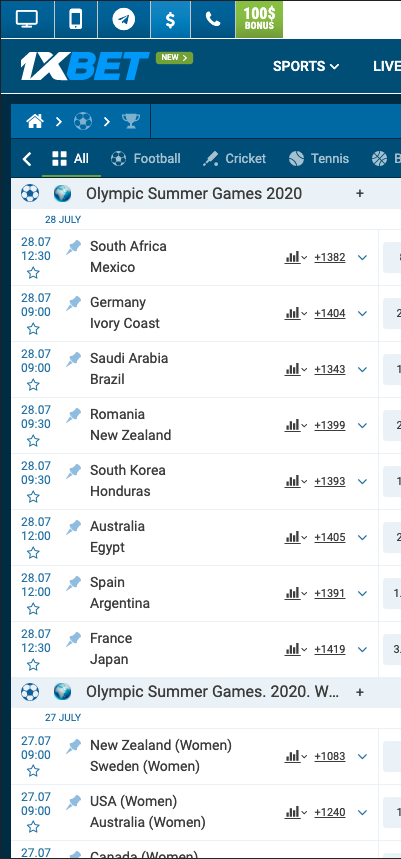Open statistics icon for Germany vs Ivory Coast

pos(295,313)
